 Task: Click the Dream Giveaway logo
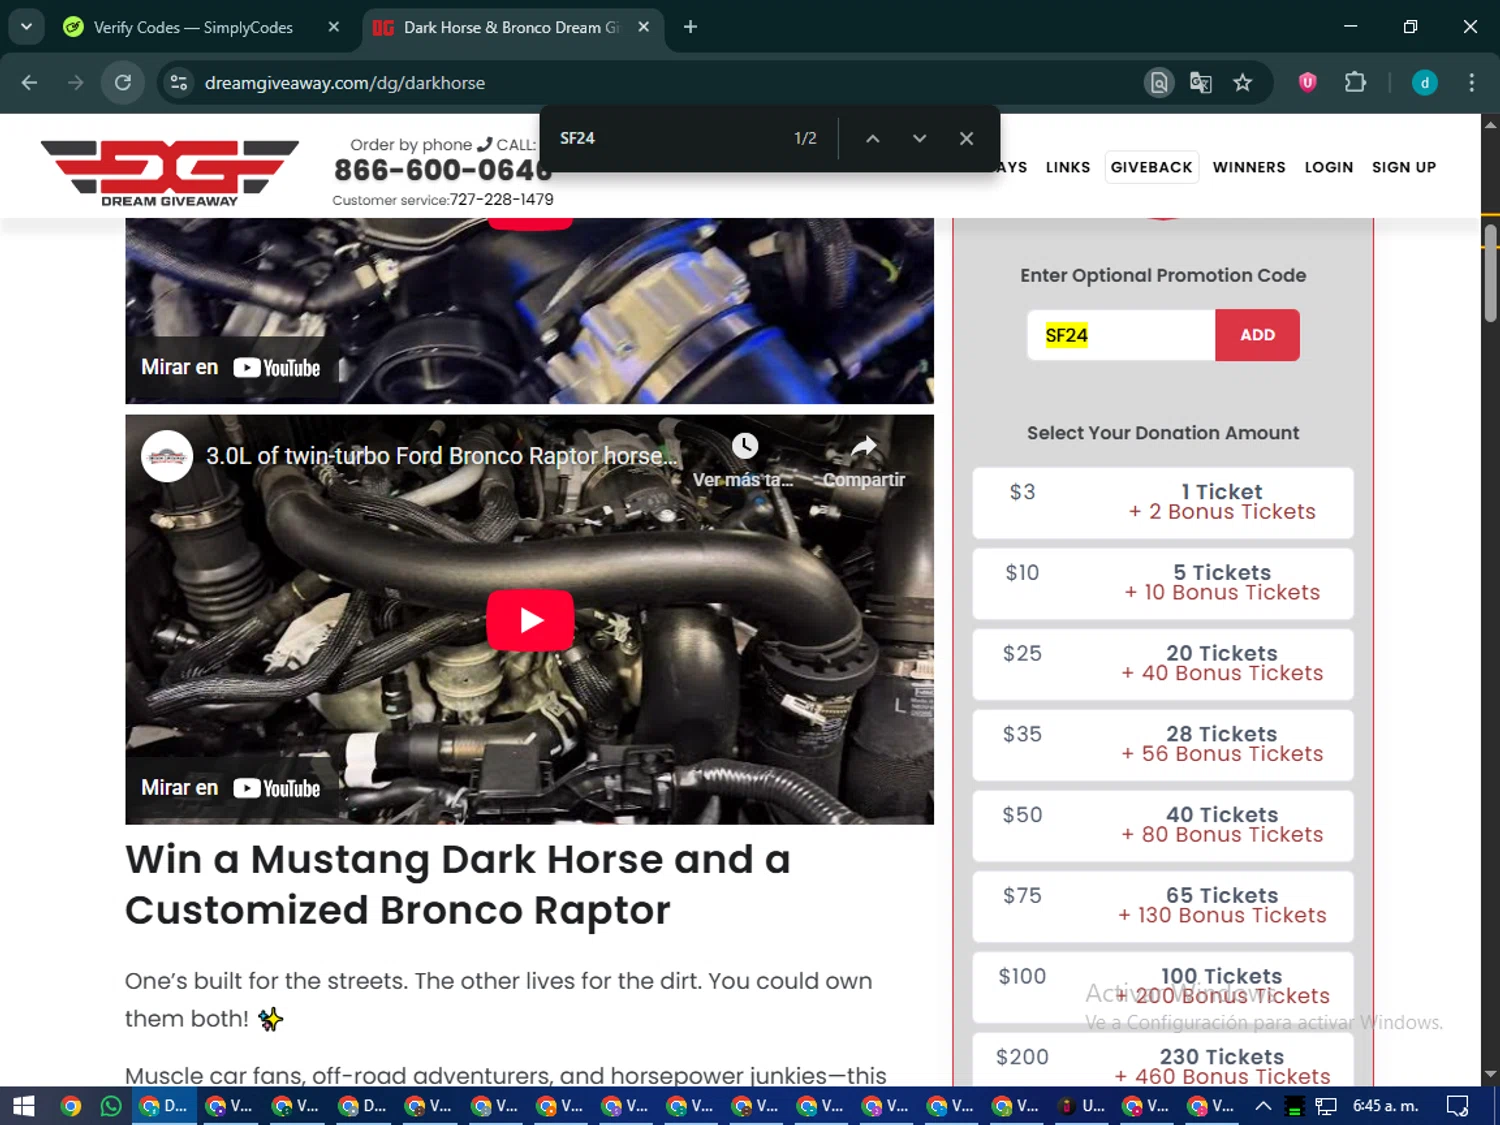pos(170,172)
